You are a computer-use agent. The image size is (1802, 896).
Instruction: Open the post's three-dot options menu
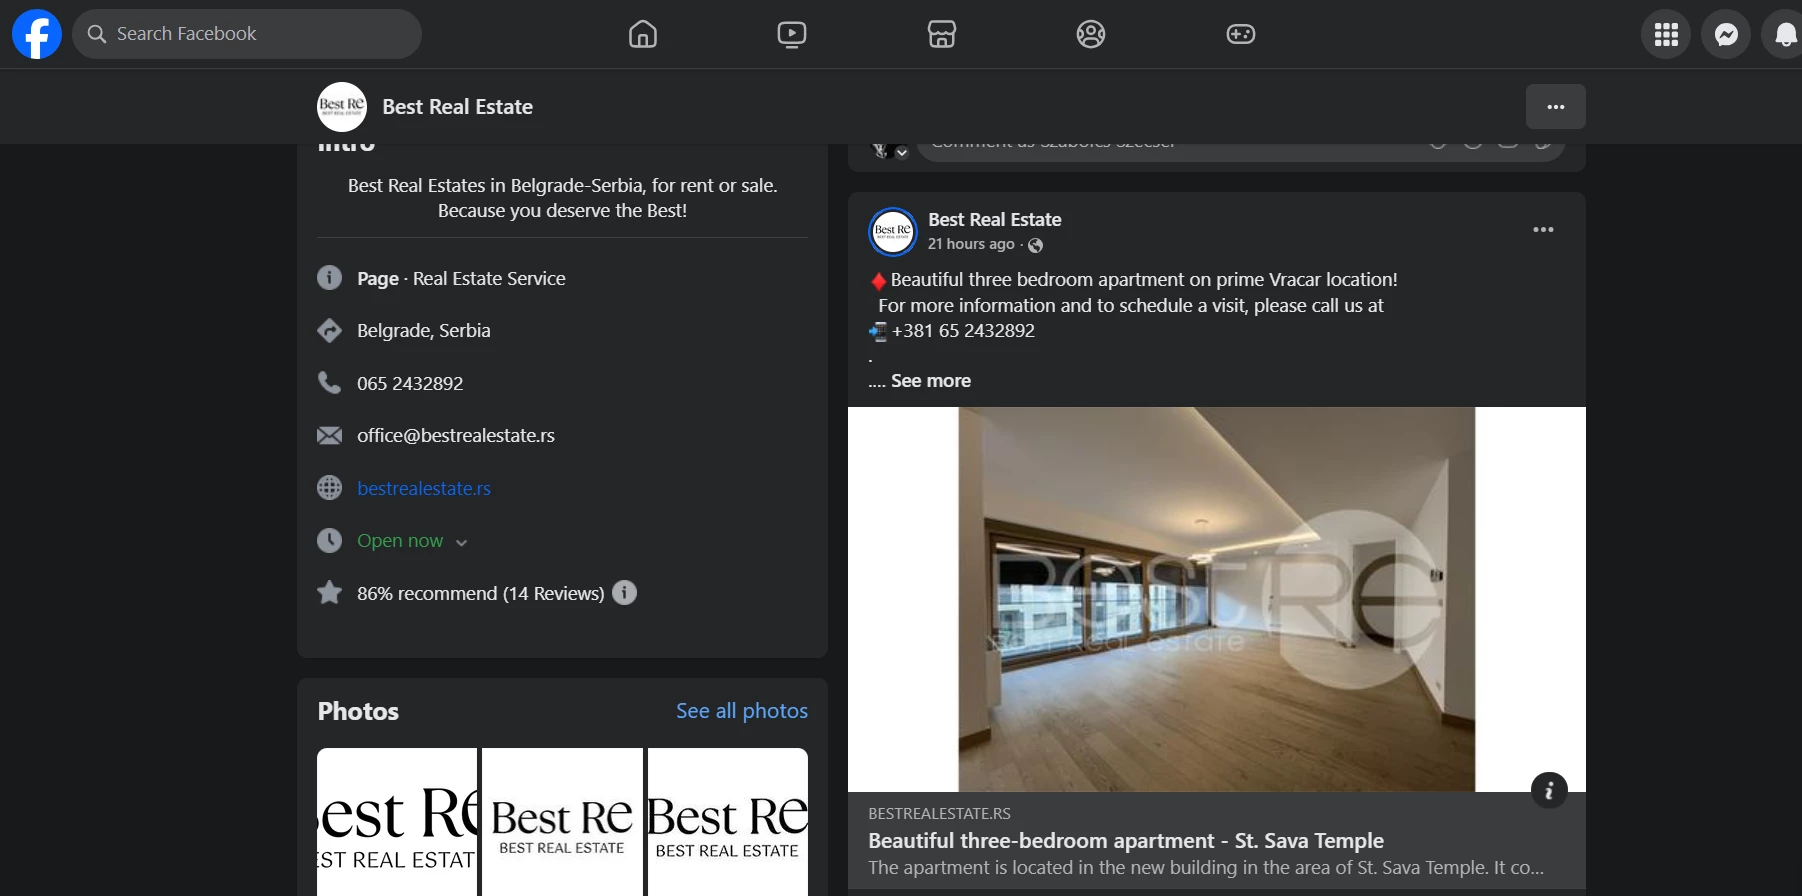click(1543, 230)
